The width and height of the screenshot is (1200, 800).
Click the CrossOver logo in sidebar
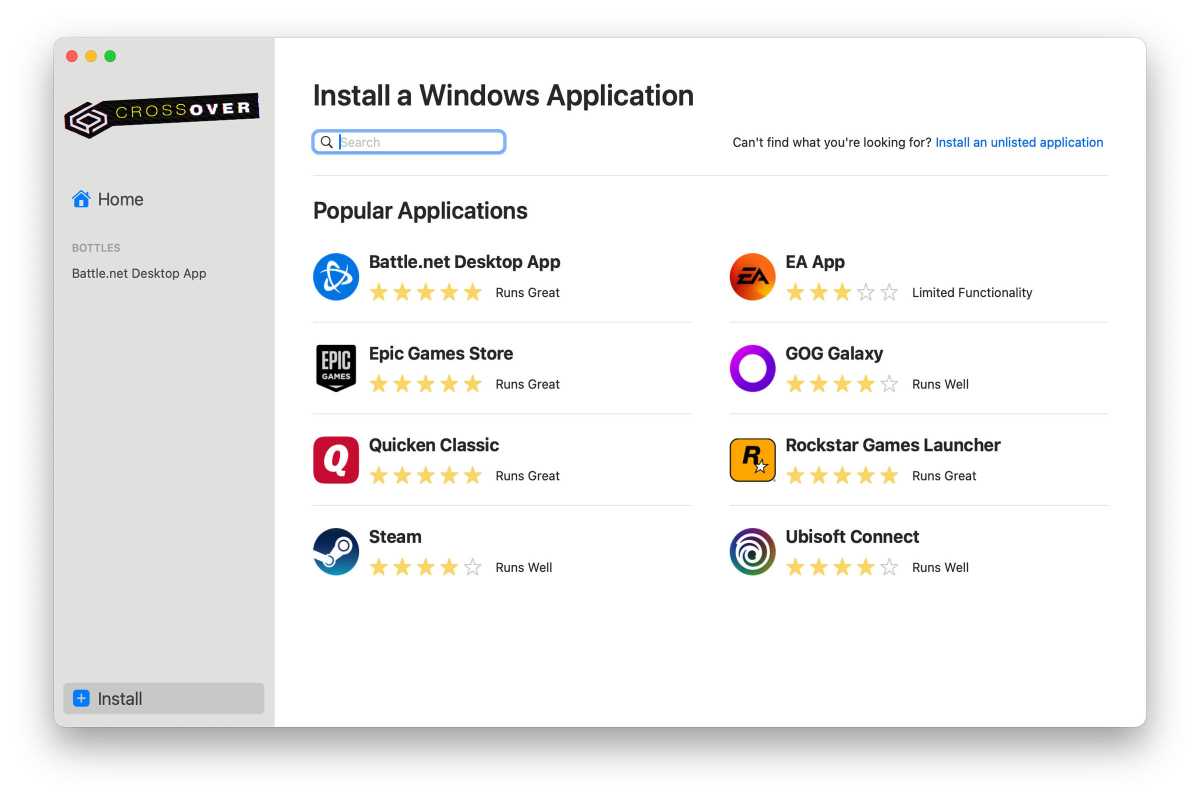162,114
